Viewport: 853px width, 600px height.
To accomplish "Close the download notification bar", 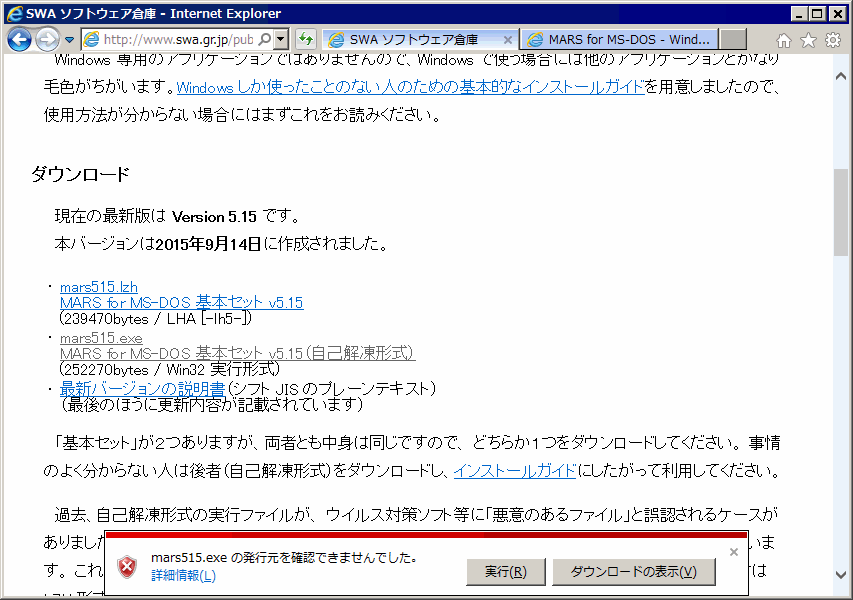I will click(734, 552).
